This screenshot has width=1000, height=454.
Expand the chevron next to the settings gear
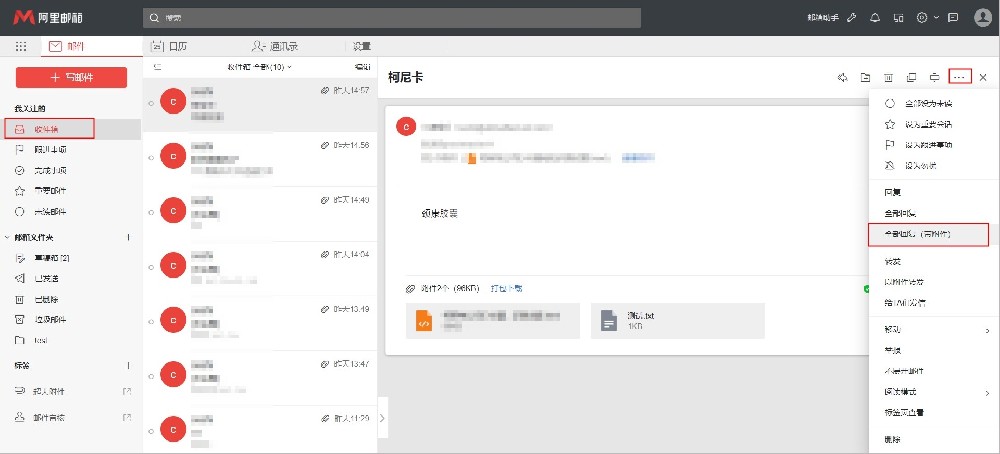[x=936, y=18]
